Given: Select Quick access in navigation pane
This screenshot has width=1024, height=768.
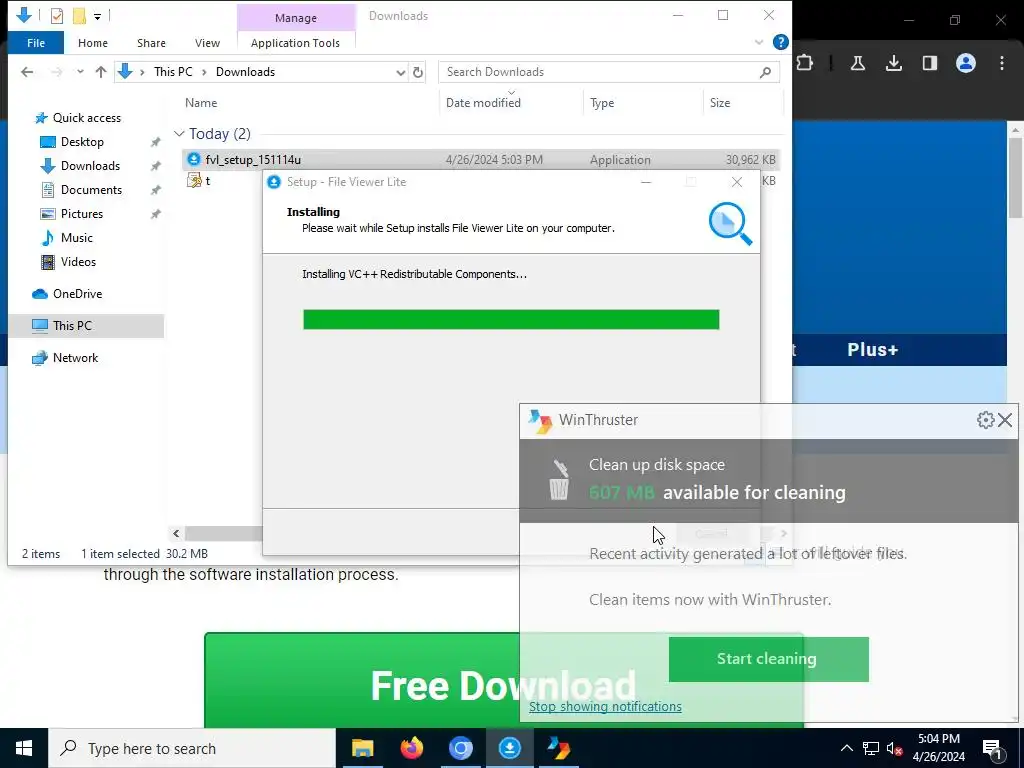Looking at the screenshot, I should click(87, 118).
